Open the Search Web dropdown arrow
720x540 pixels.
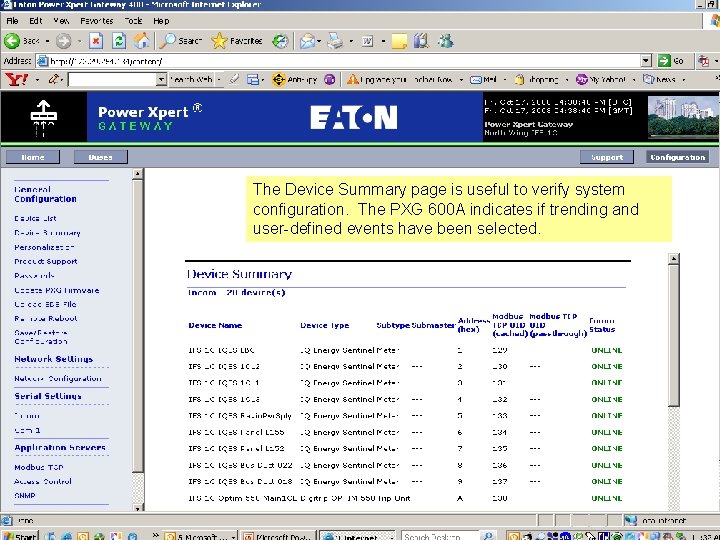tap(219, 79)
